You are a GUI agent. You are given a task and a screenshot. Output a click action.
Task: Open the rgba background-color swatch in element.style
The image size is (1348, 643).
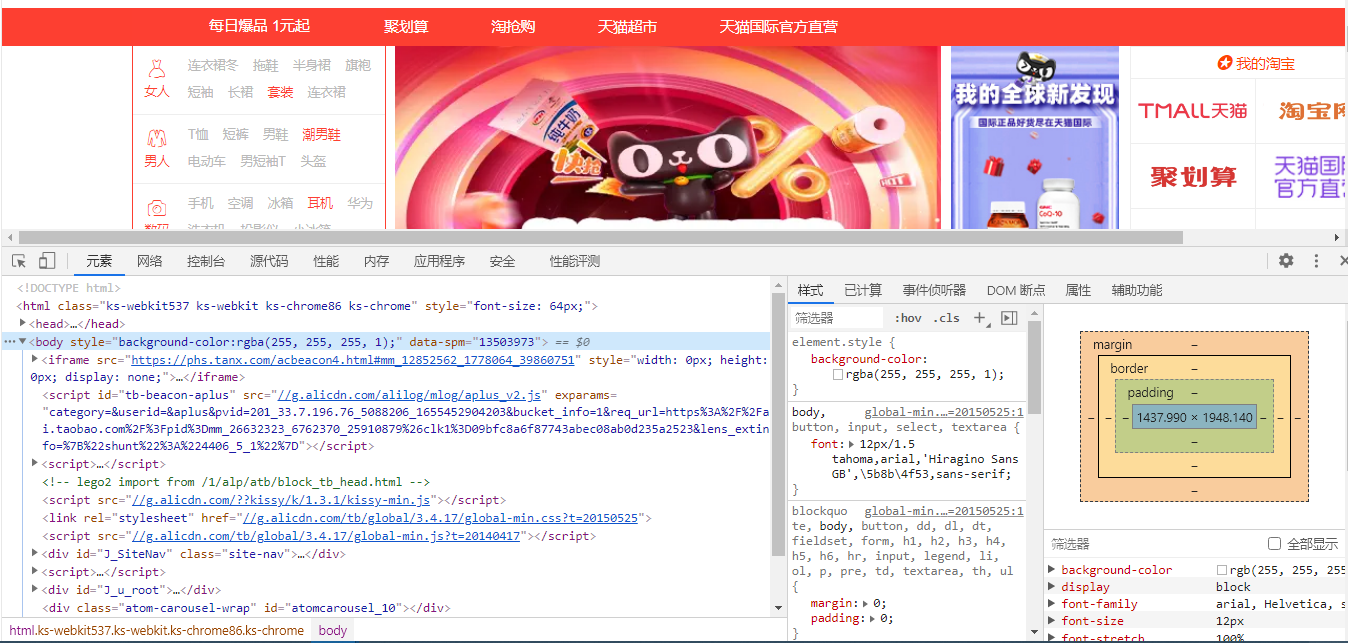(x=838, y=375)
